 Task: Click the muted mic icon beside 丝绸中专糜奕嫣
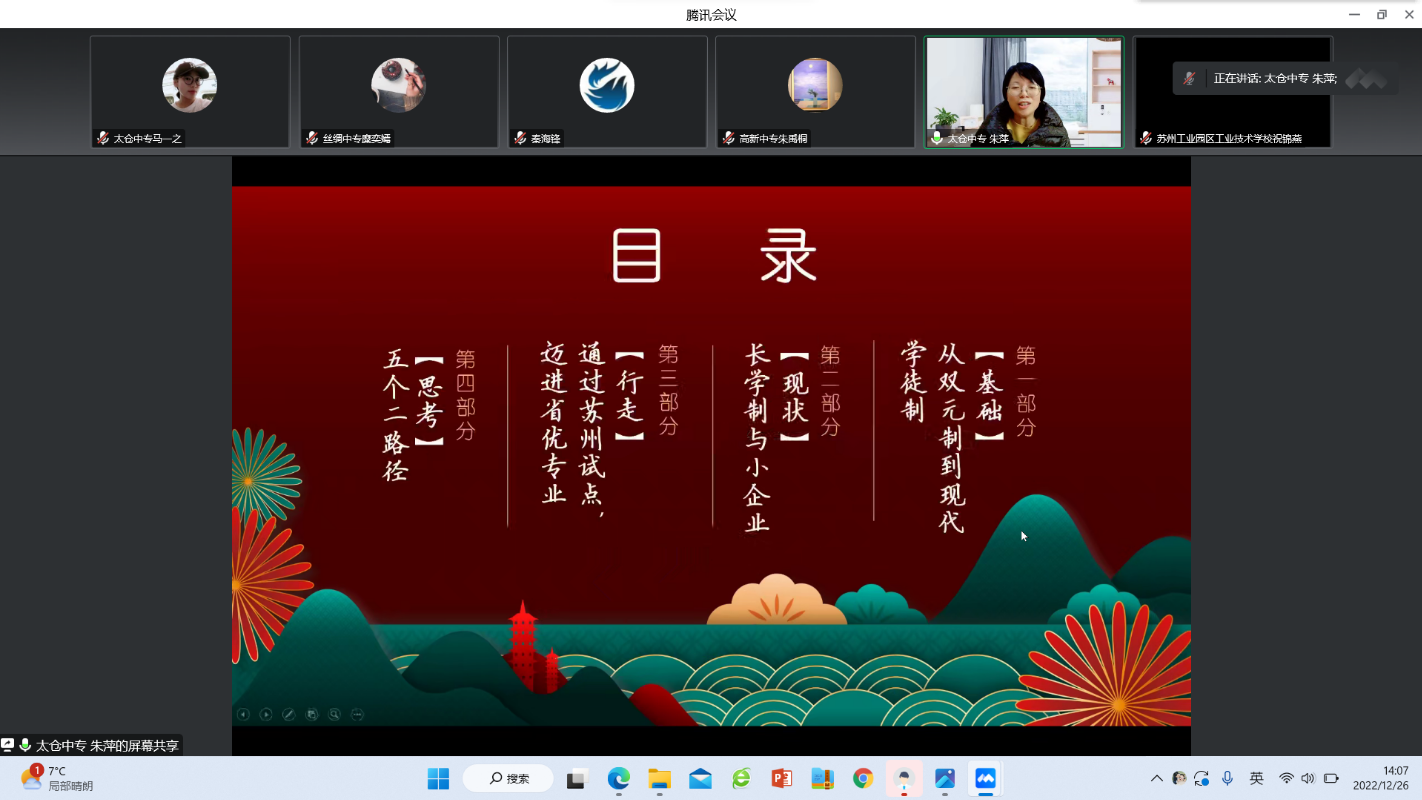pyautogui.click(x=312, y=138)
